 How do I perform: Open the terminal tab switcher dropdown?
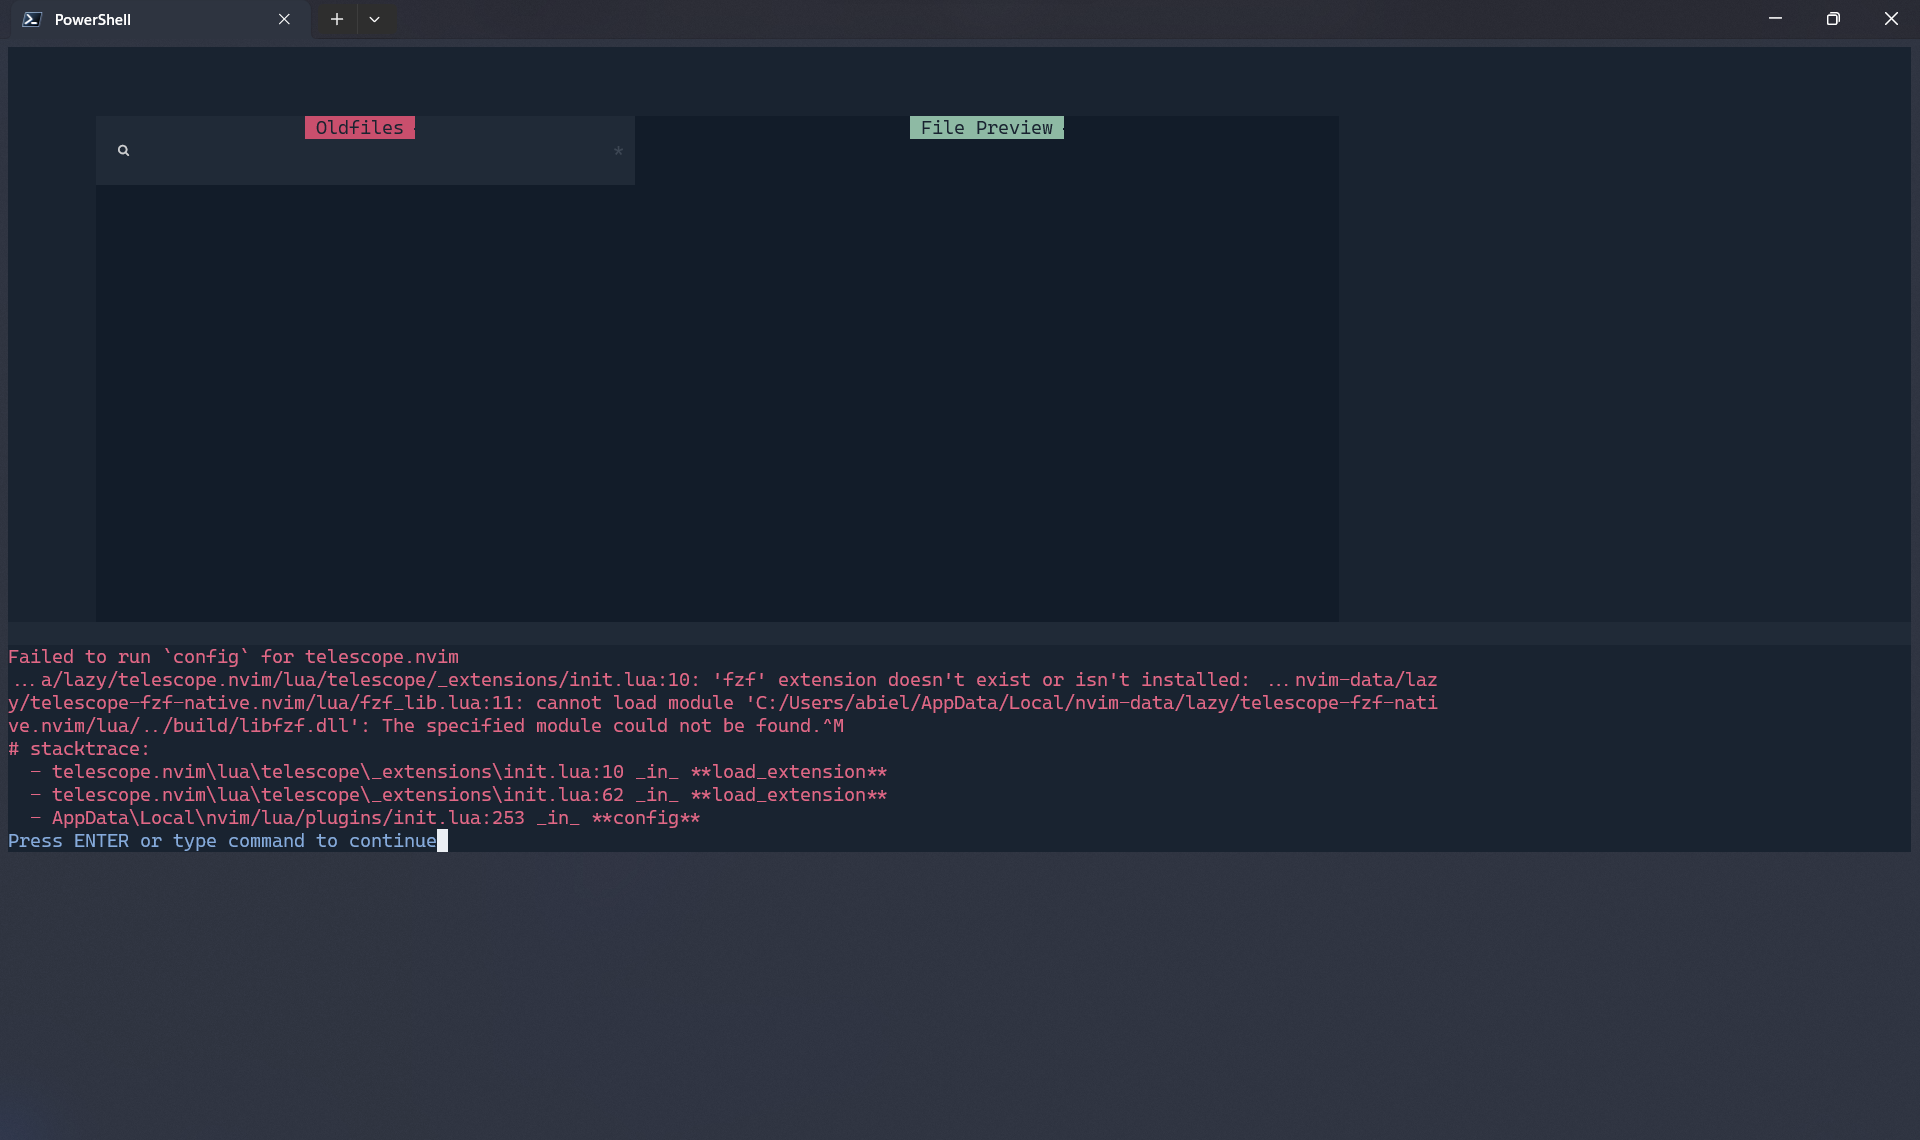pyautogui.click(x=375, y=19)
